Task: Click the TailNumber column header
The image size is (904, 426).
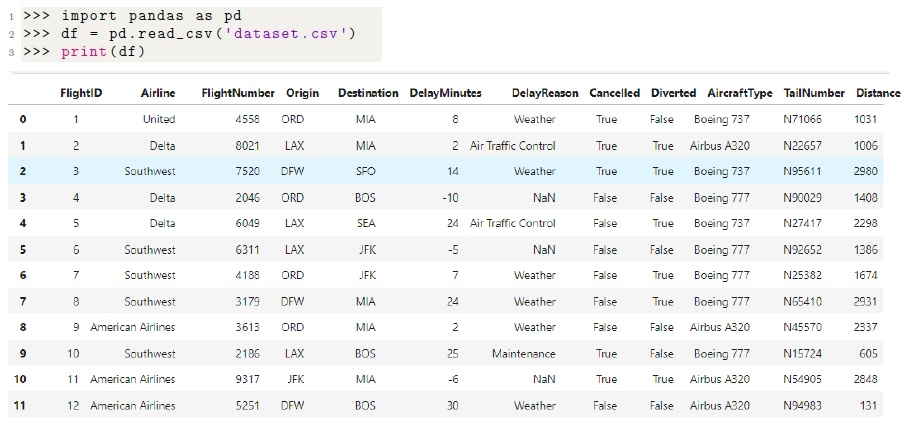Action: (814, 93)
